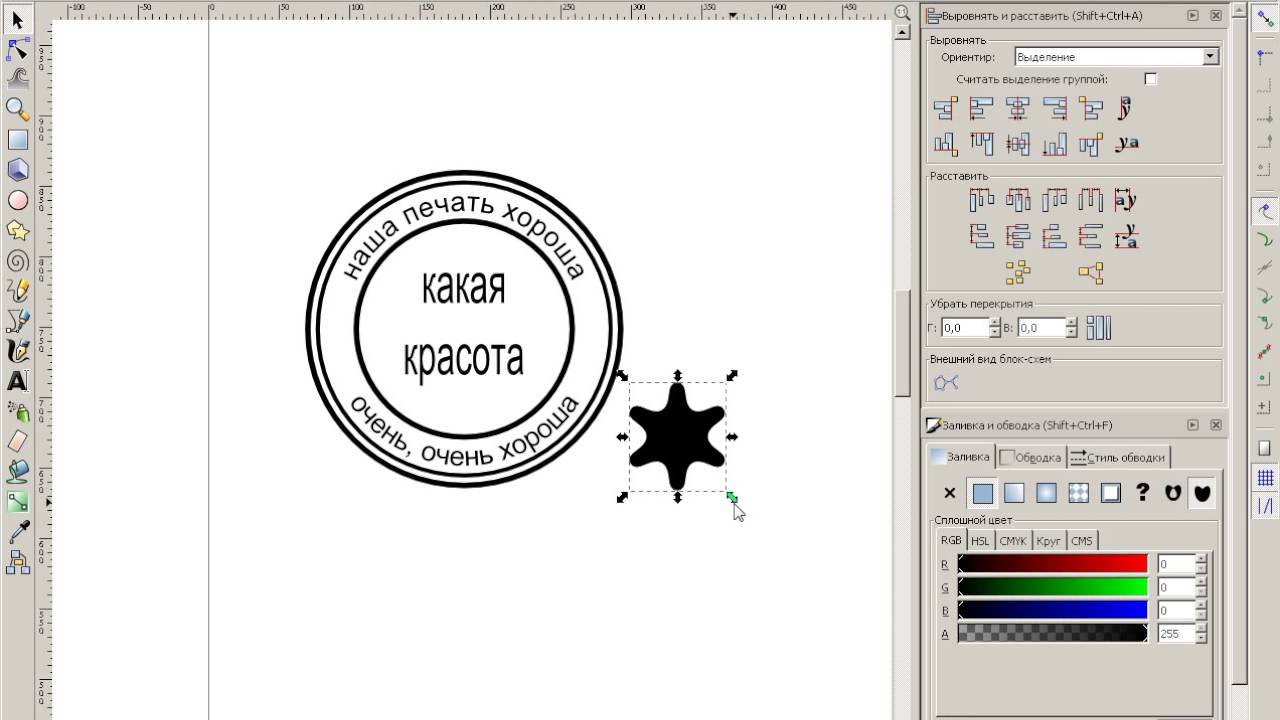Viewport: 1280px width, 720px height.
Task: Select the 3D Box tool
Action: pos(17,170)
